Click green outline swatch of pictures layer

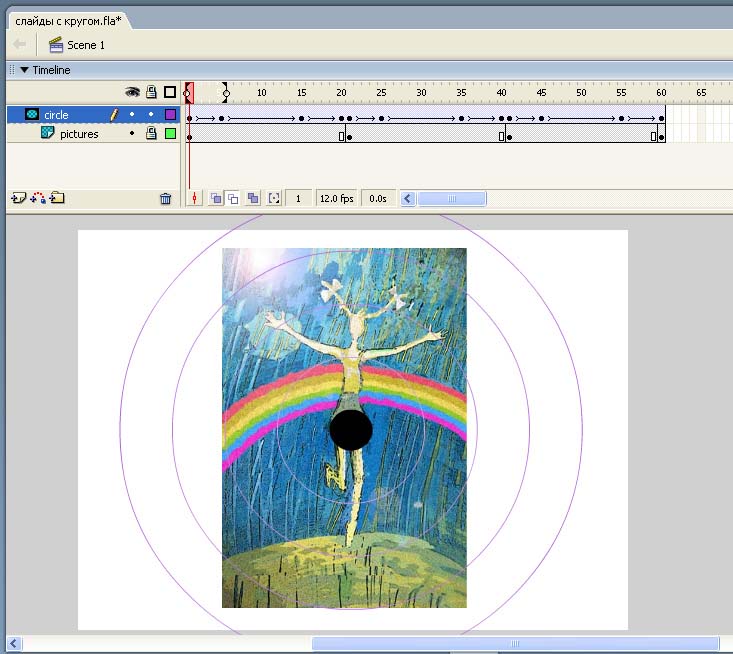click(171, 134)
